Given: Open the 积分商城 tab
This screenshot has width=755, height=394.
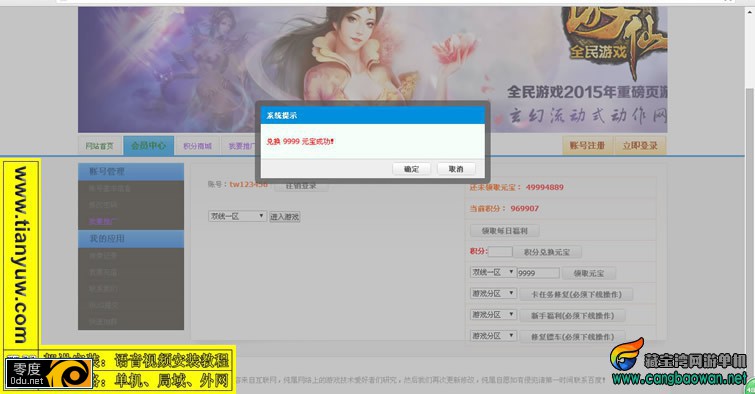Looking at the screenshot, I should pos(197,145).
